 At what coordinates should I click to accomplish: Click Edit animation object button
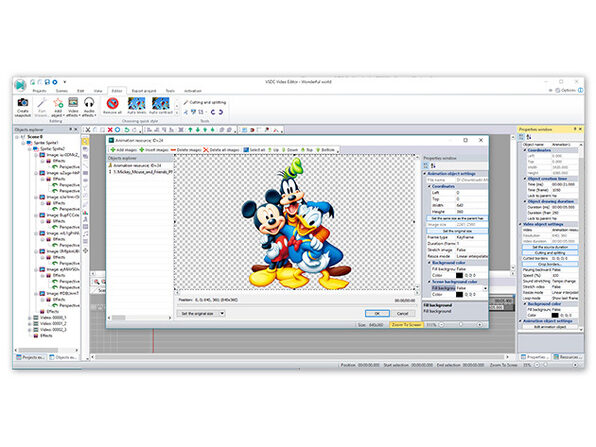pyautogui.click(x=550, y=327)
